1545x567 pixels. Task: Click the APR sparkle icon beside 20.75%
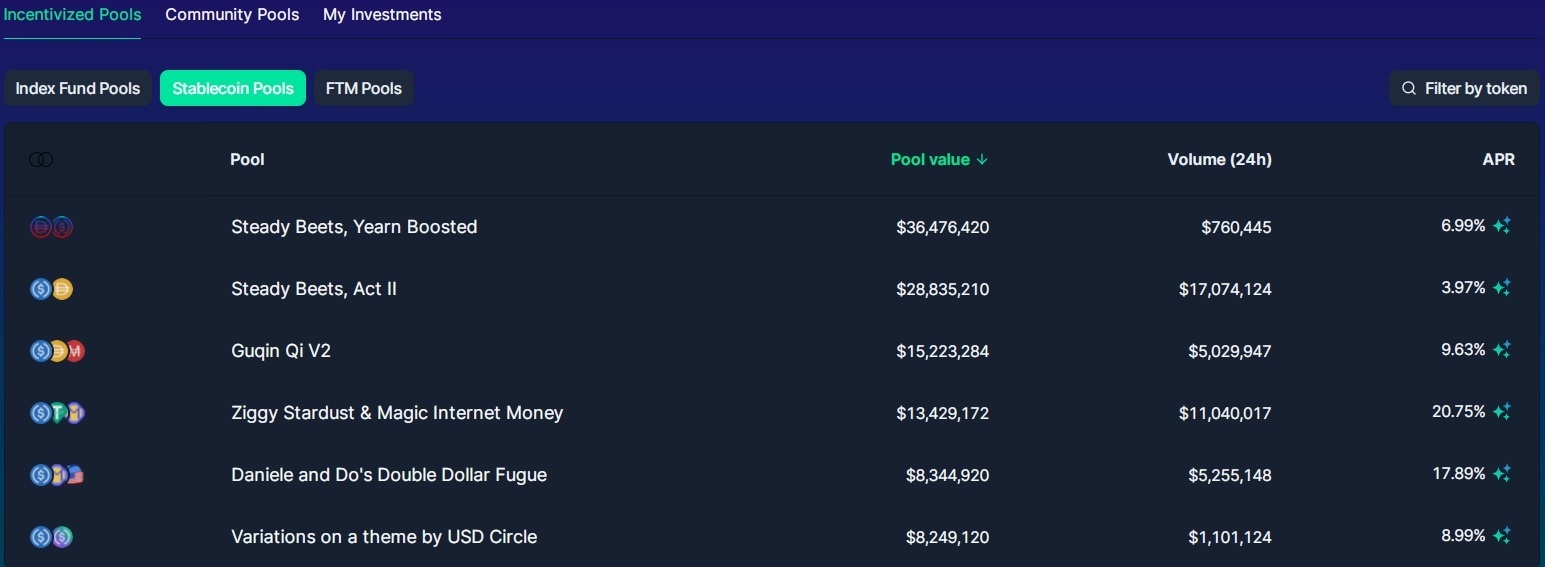1501,412
